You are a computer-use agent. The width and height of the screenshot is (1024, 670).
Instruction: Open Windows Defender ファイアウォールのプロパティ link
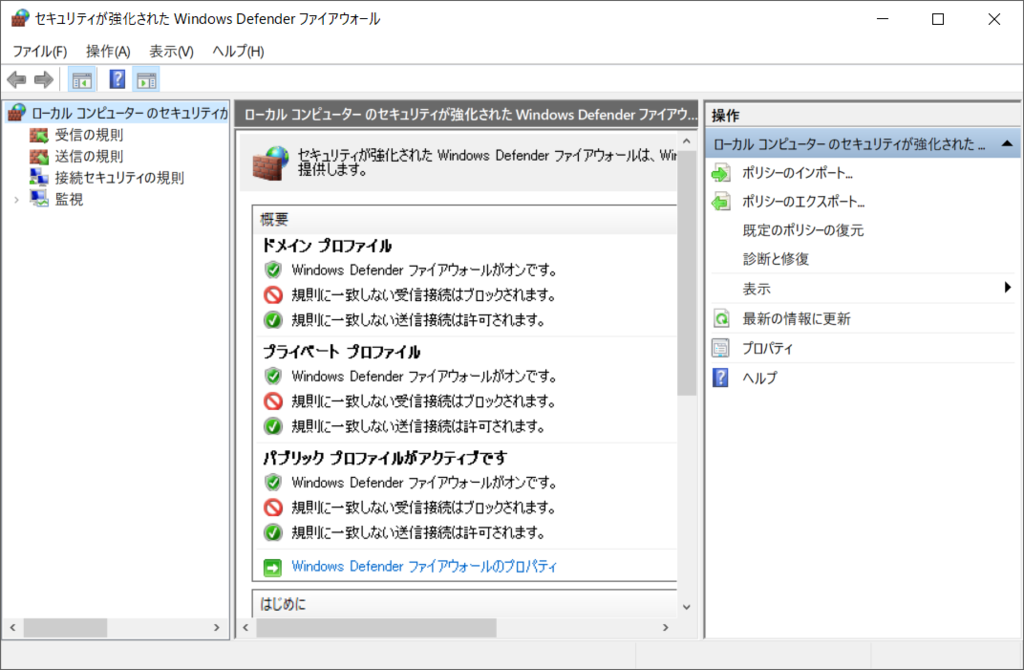pos(424,566)
